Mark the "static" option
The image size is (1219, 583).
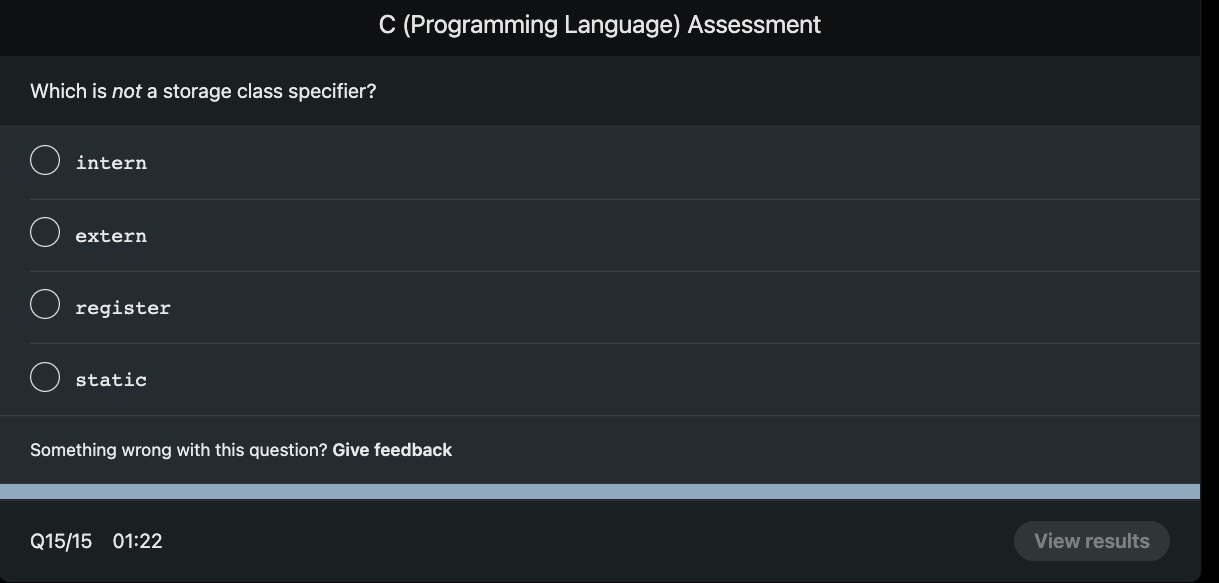tap(44, 375)
